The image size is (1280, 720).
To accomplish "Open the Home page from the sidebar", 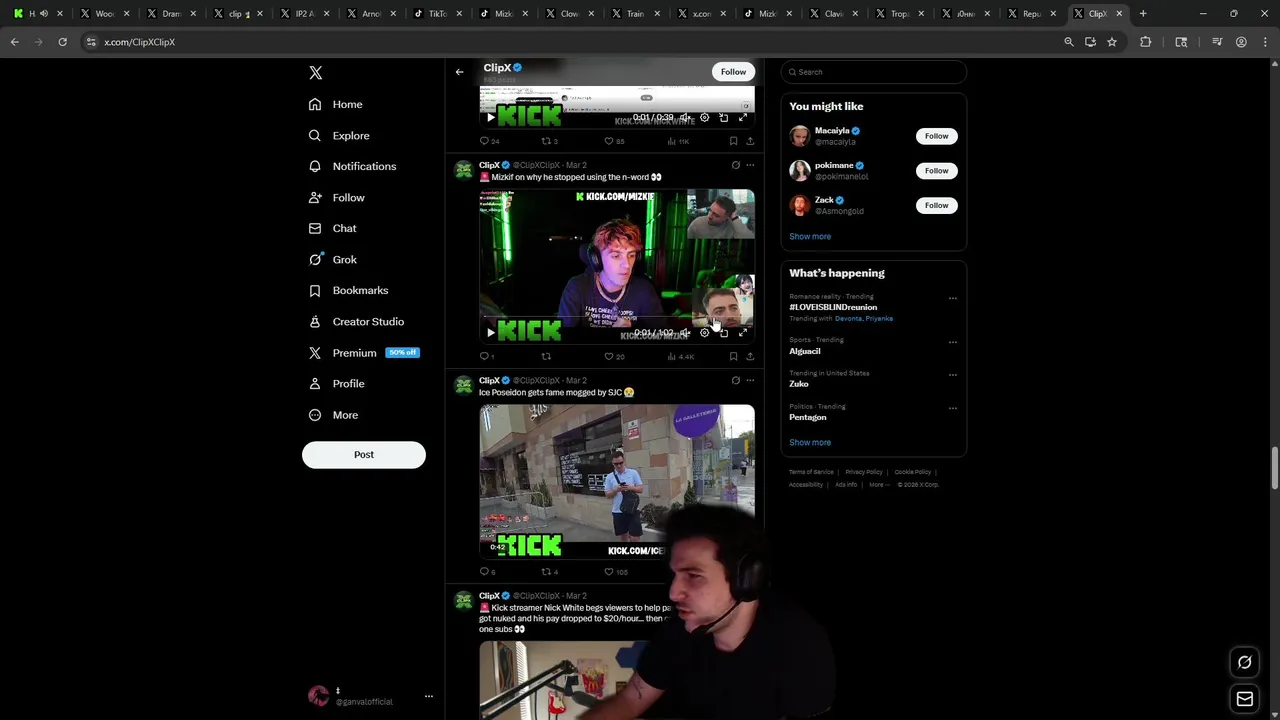I will pos(336,104).
